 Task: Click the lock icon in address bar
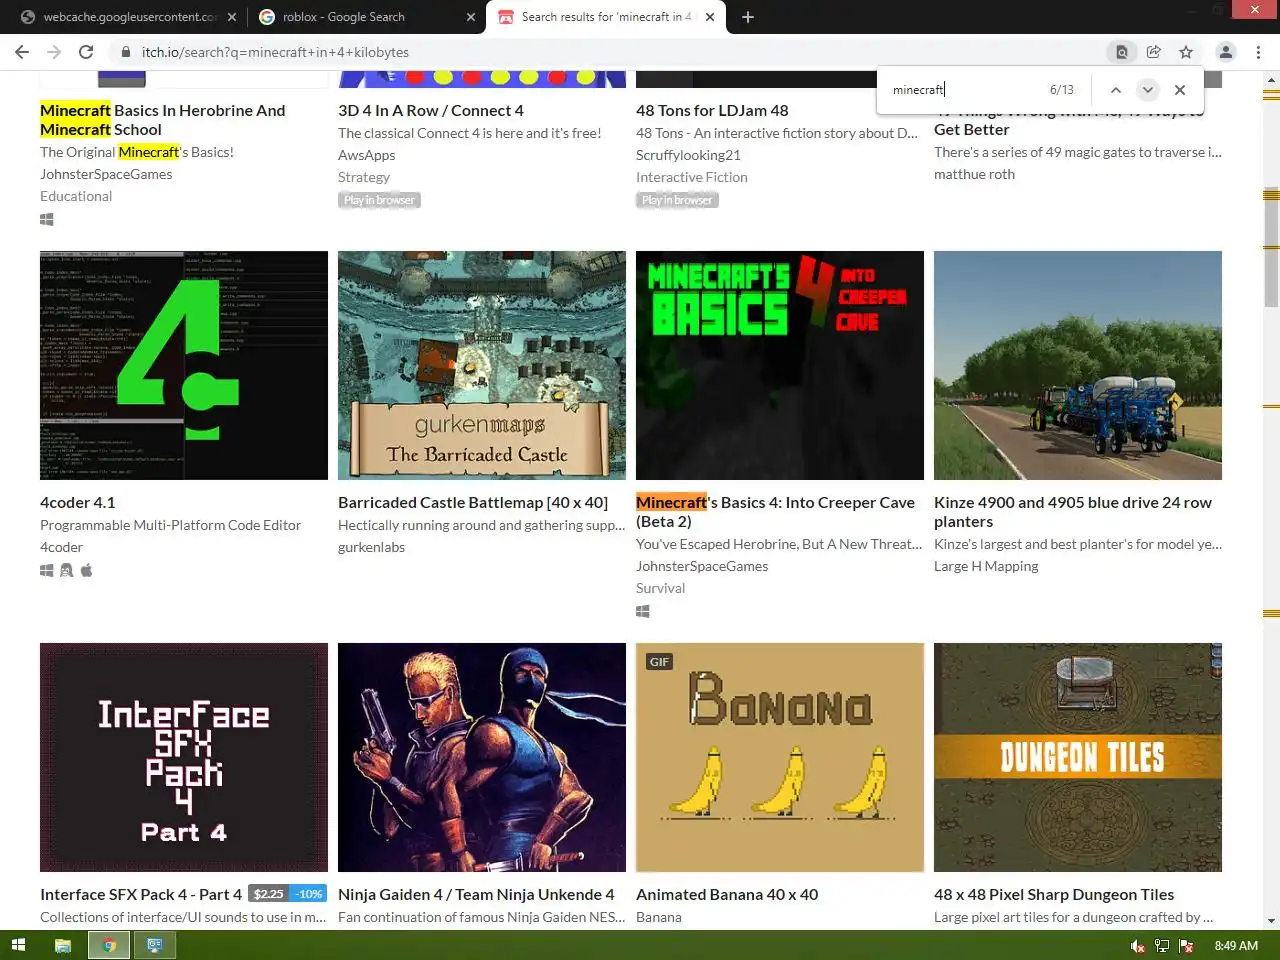(126, 52)
